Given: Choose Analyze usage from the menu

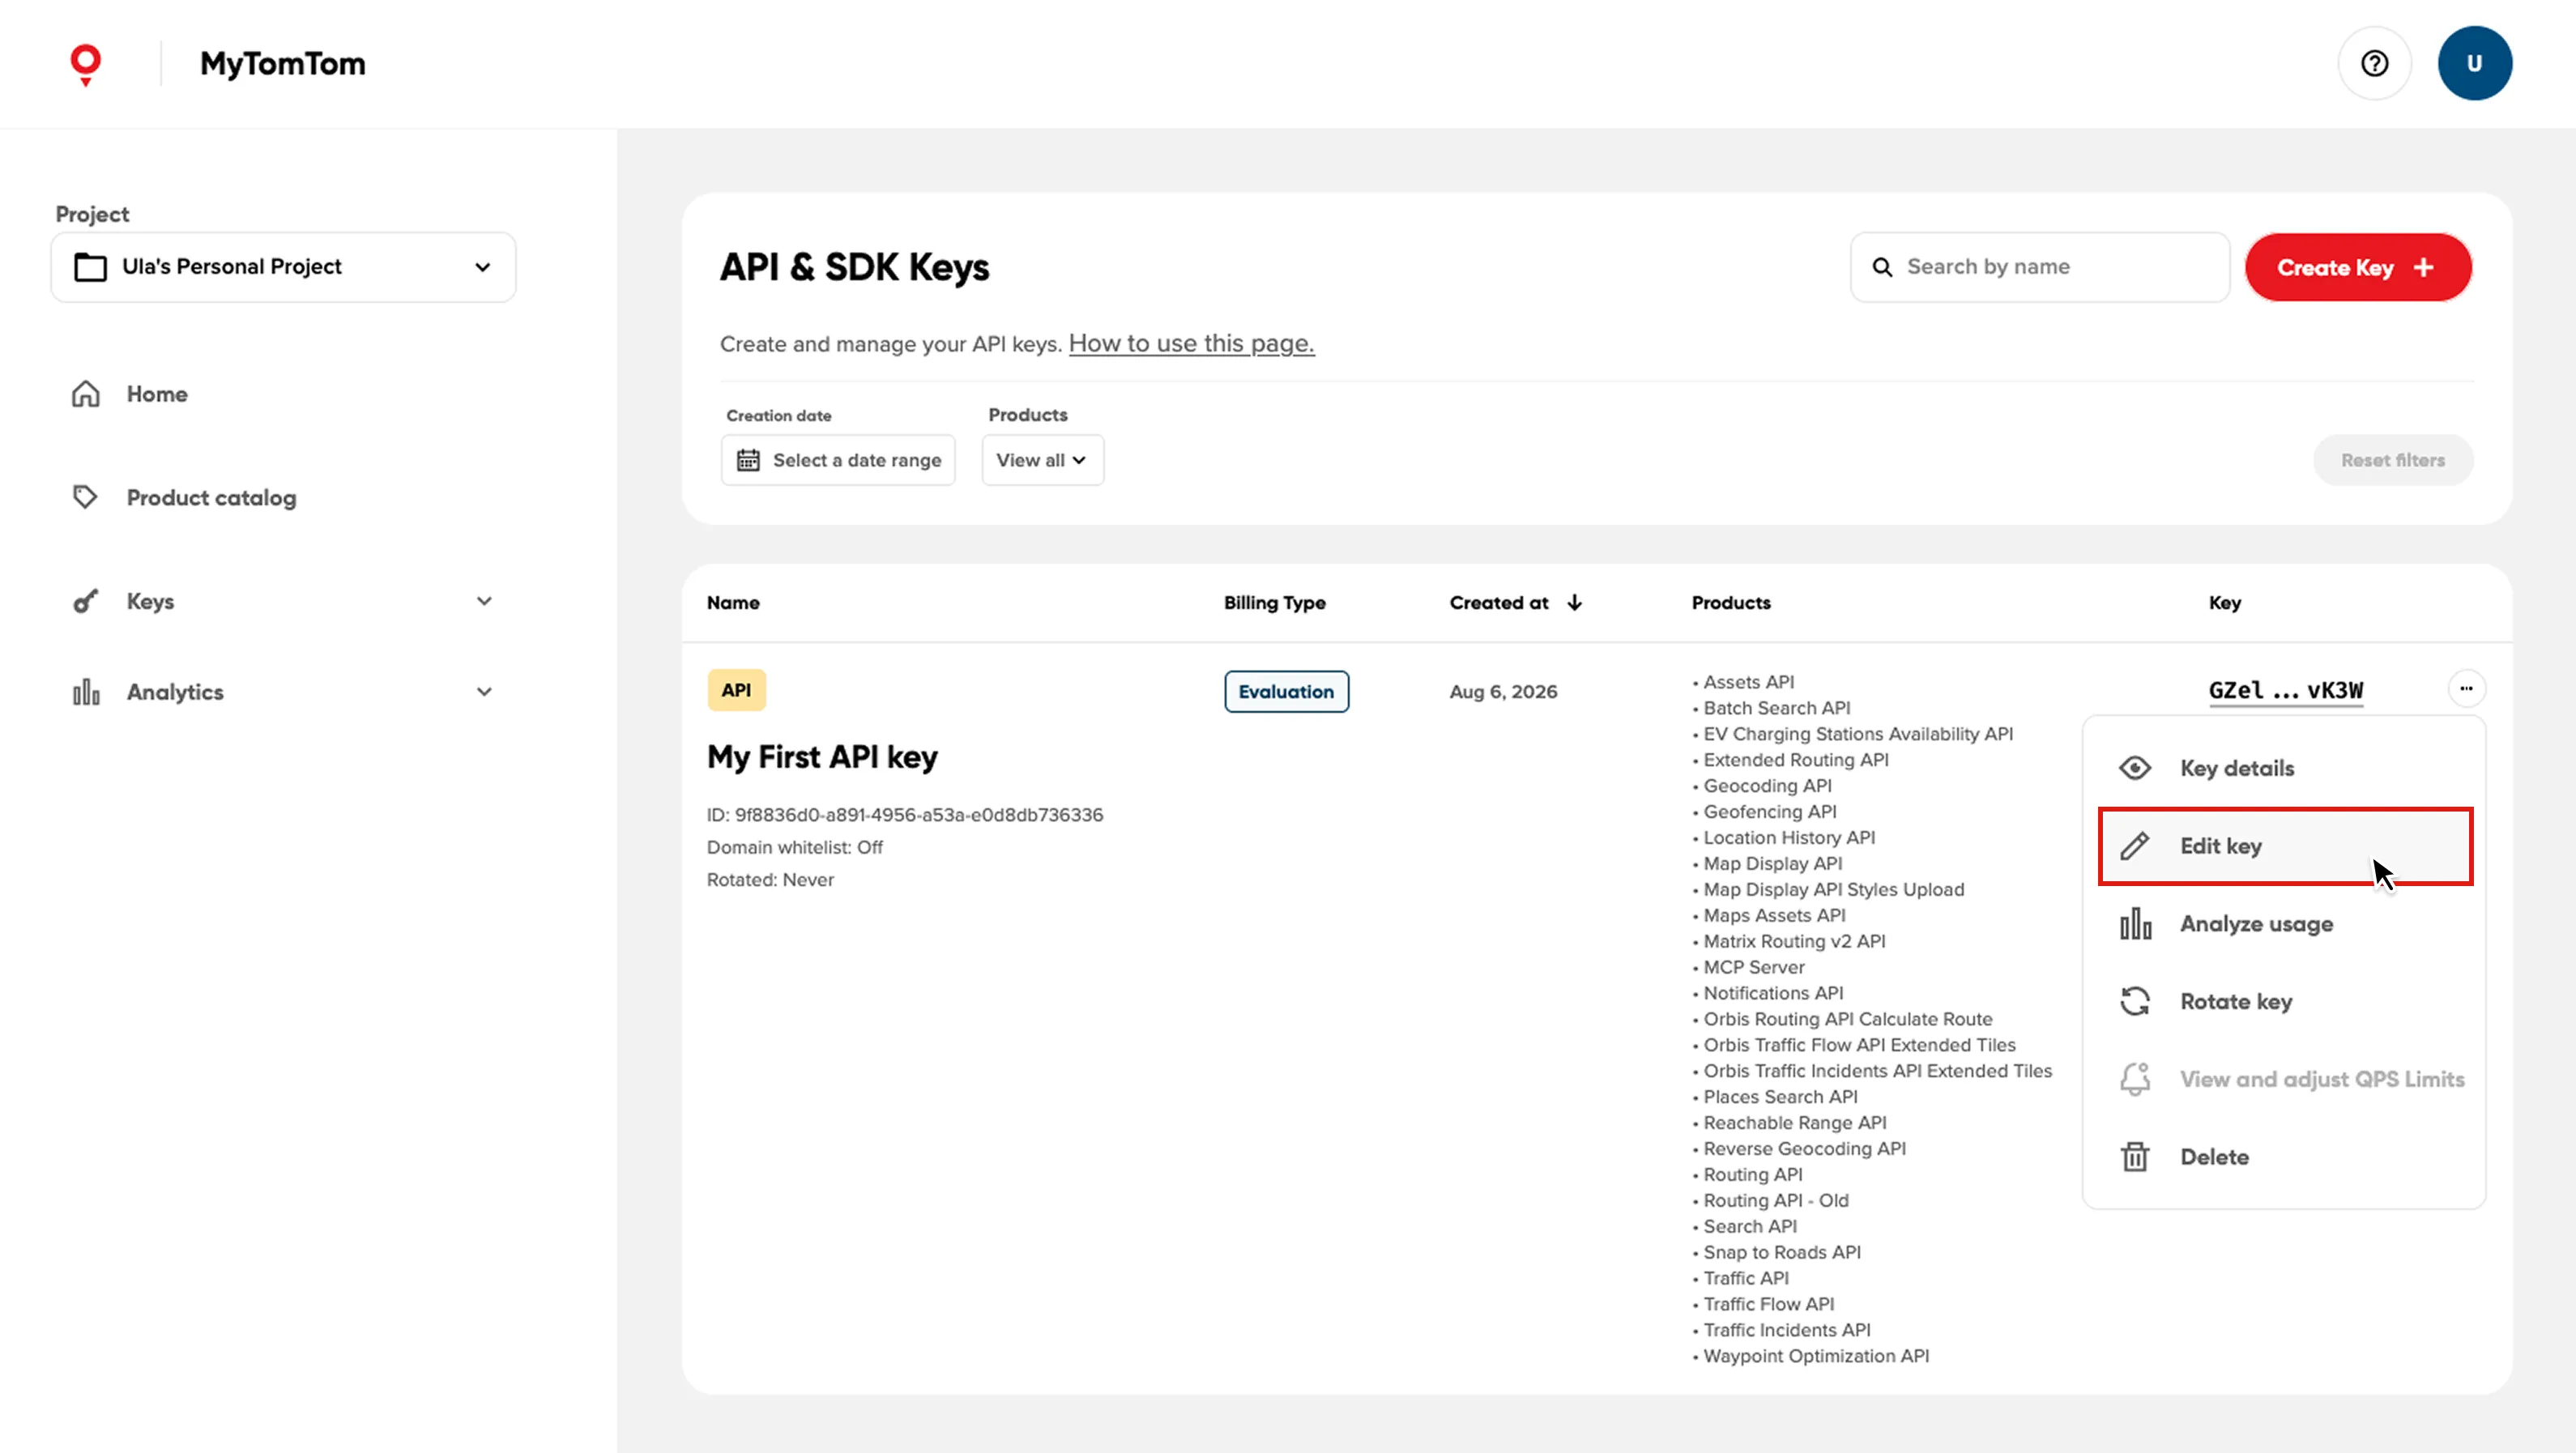Looking at the screenshot, I should click(x=2284, y=924).
